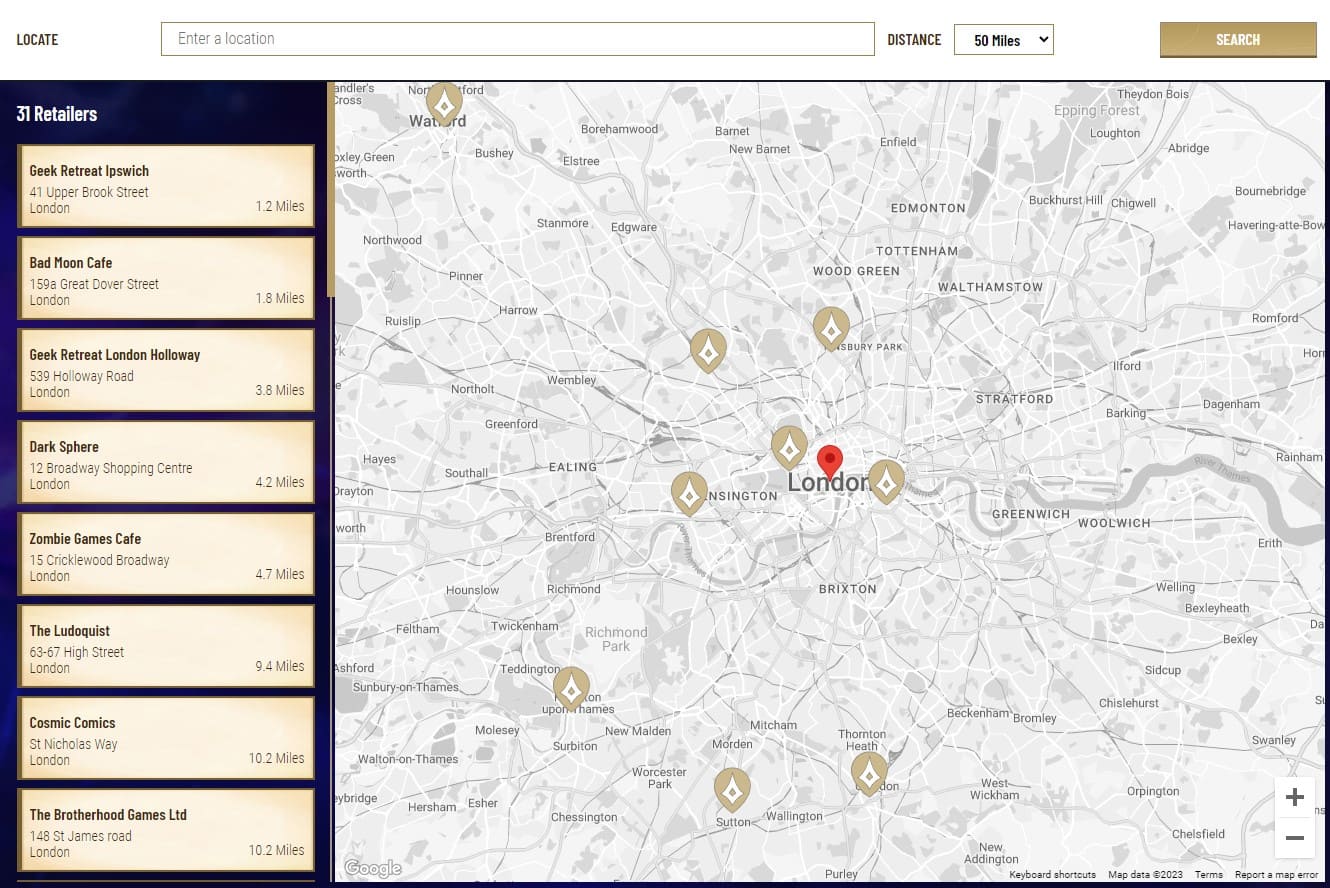Zoom out on the map
This screenshot has height=888, width=1330.
coord(1295,838)
